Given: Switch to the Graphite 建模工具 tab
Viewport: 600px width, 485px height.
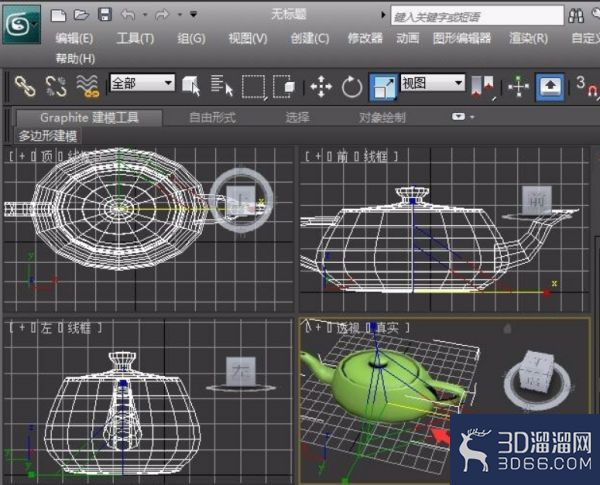Looking at the screenshot, I should coord(89,118).
